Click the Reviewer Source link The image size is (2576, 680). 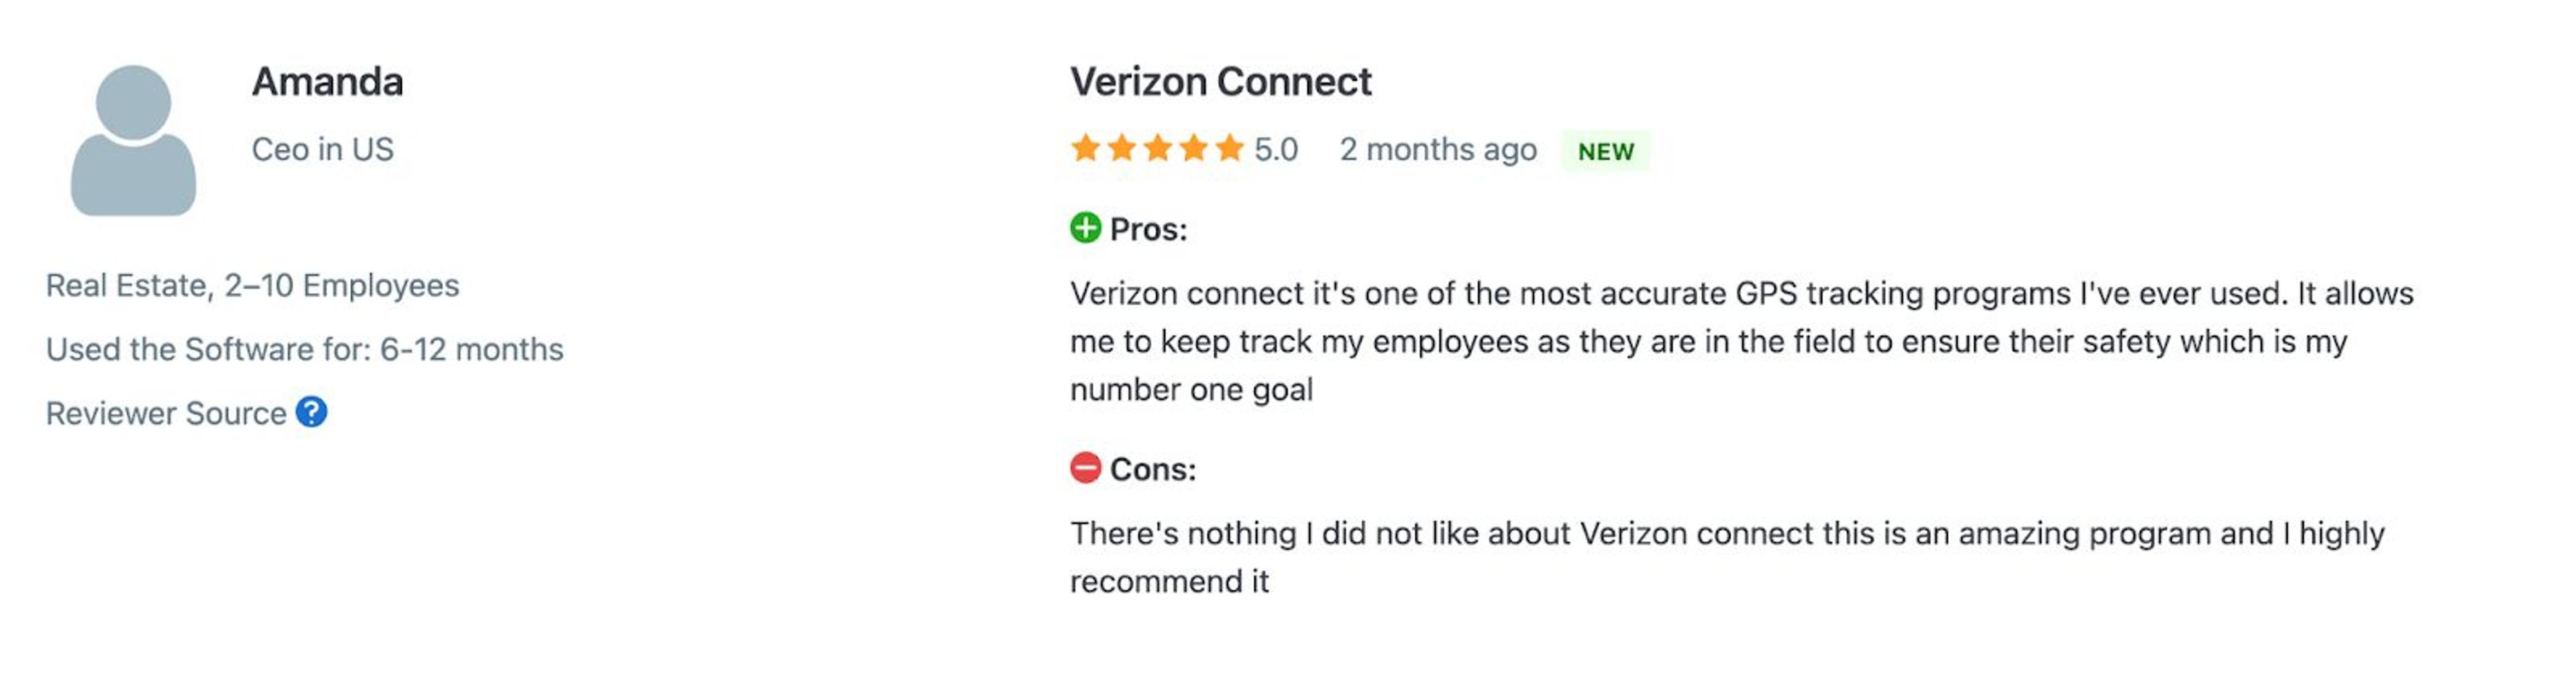point(165,412)
